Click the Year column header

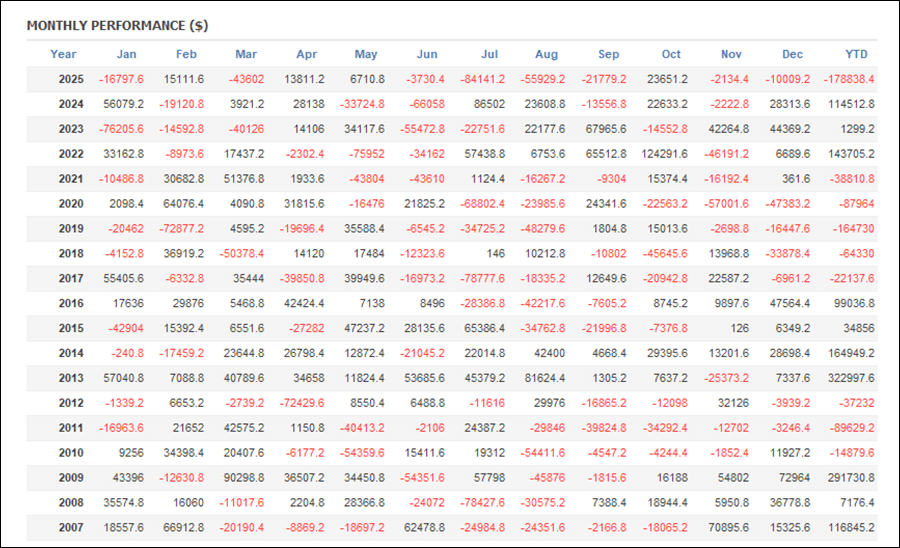[x=63, y=54]
